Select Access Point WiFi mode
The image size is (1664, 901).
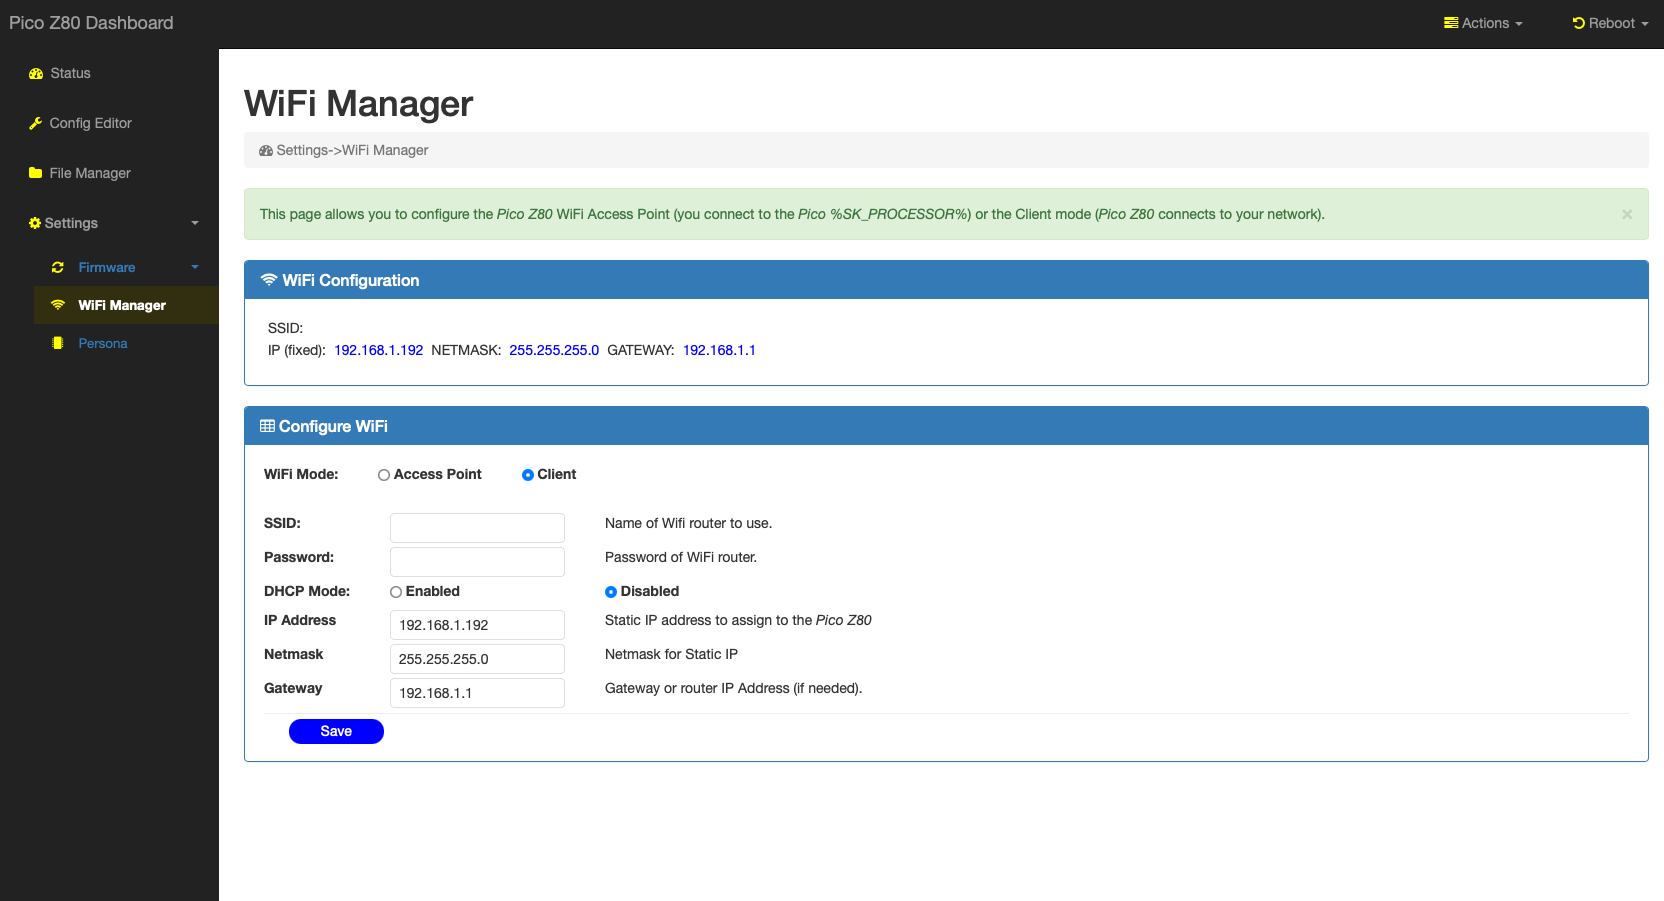pos(383,475)
